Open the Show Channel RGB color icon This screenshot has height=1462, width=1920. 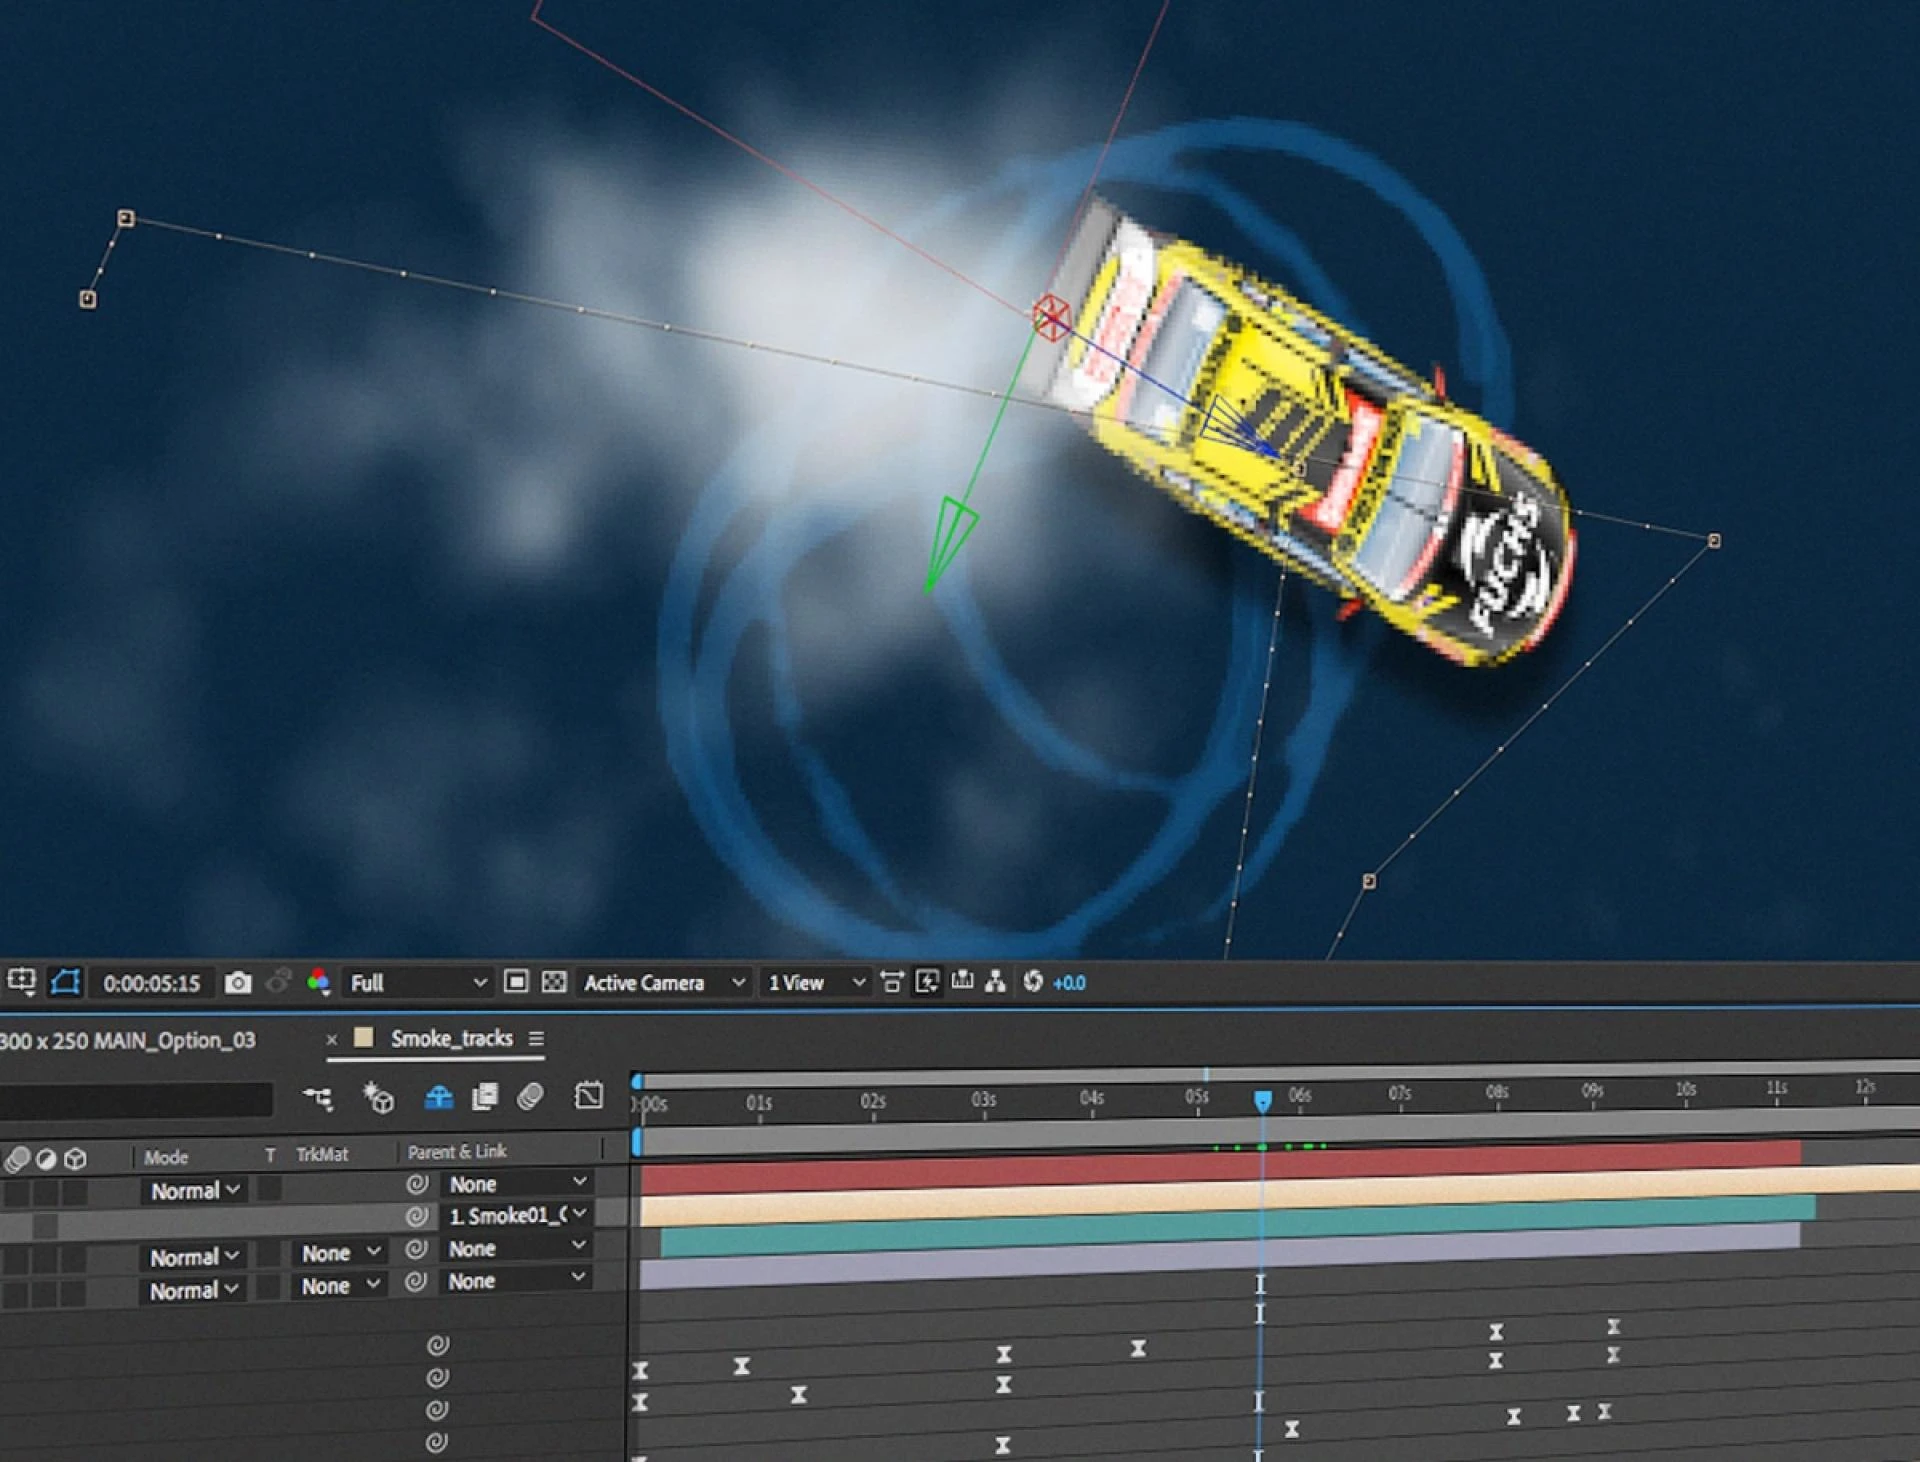coord(319,983)
